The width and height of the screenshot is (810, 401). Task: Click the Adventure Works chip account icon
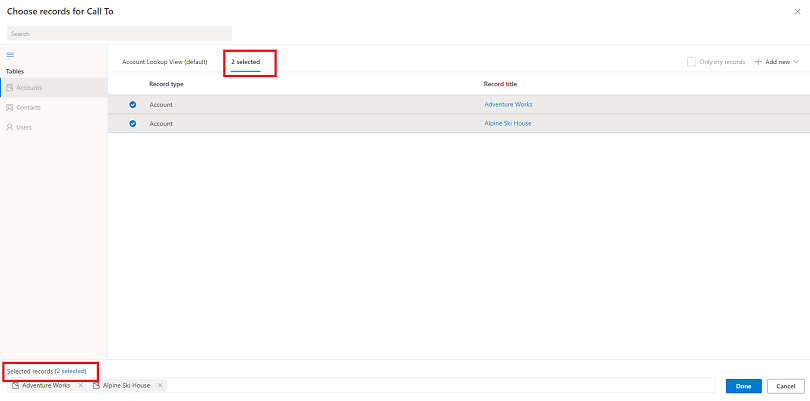(x=15, y=385)
